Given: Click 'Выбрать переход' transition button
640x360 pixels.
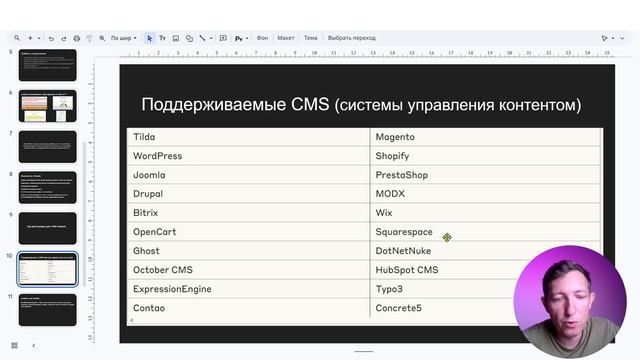Looking at the screenshot, I should coord(351,38).
